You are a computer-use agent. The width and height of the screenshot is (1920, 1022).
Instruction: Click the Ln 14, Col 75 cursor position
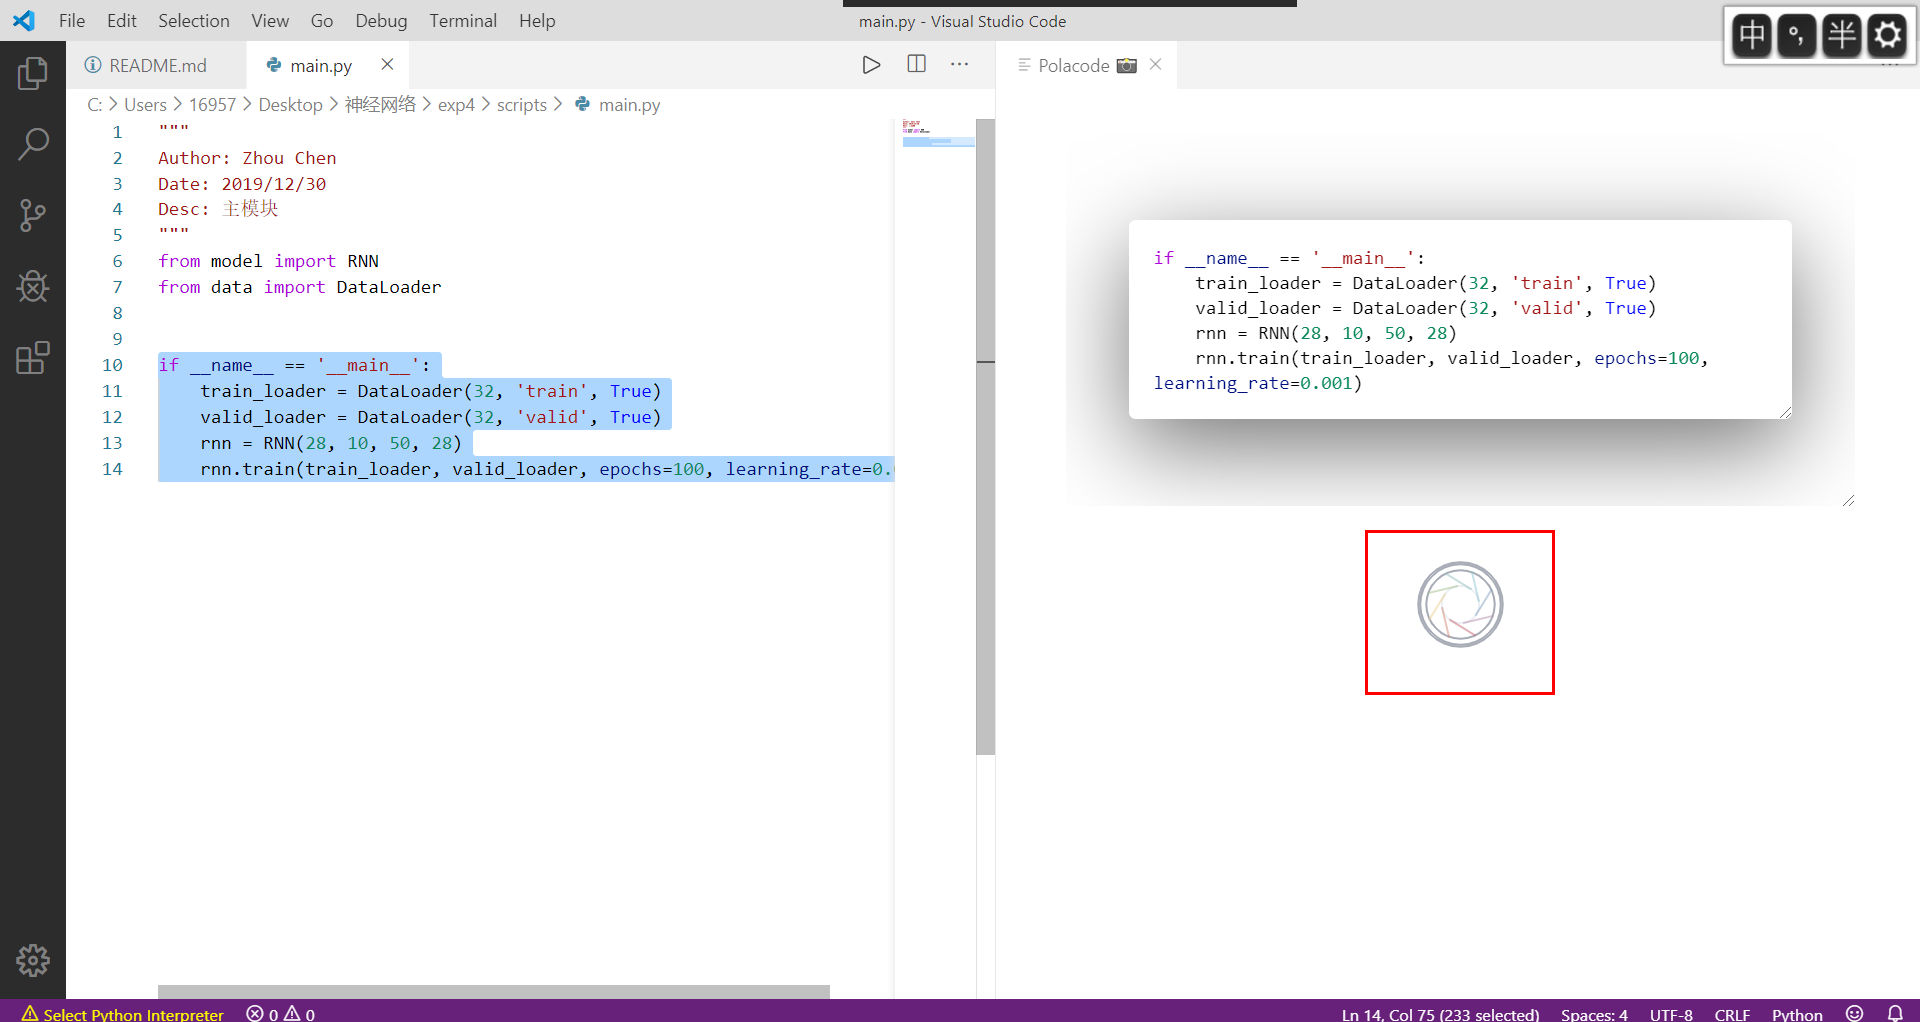1440,1014
